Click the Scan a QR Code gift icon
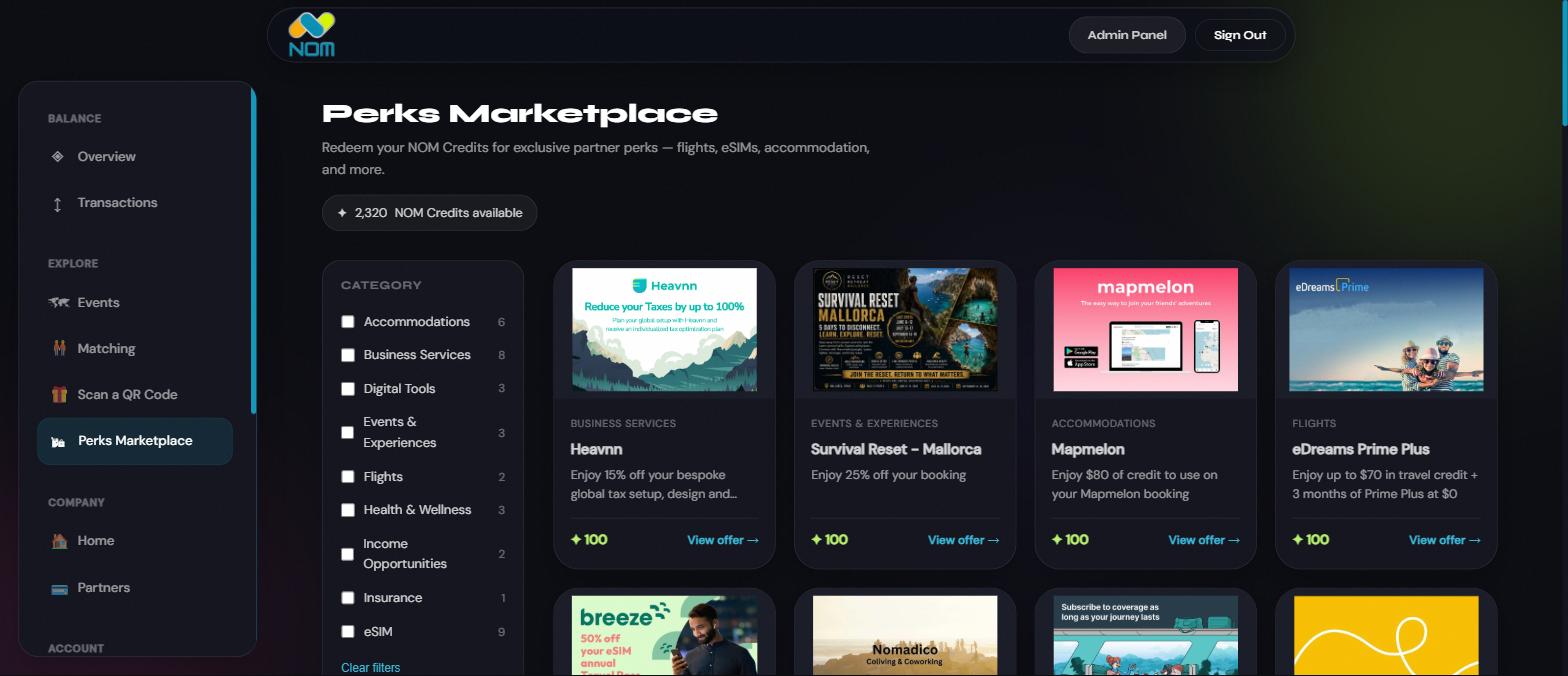1568x676 pixels. pyautogui.click(x=59, y=394)
